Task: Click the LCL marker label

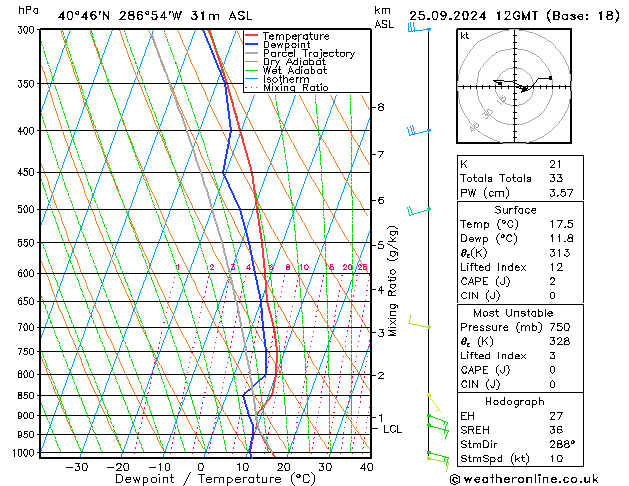Action: [x=392, y=429]
